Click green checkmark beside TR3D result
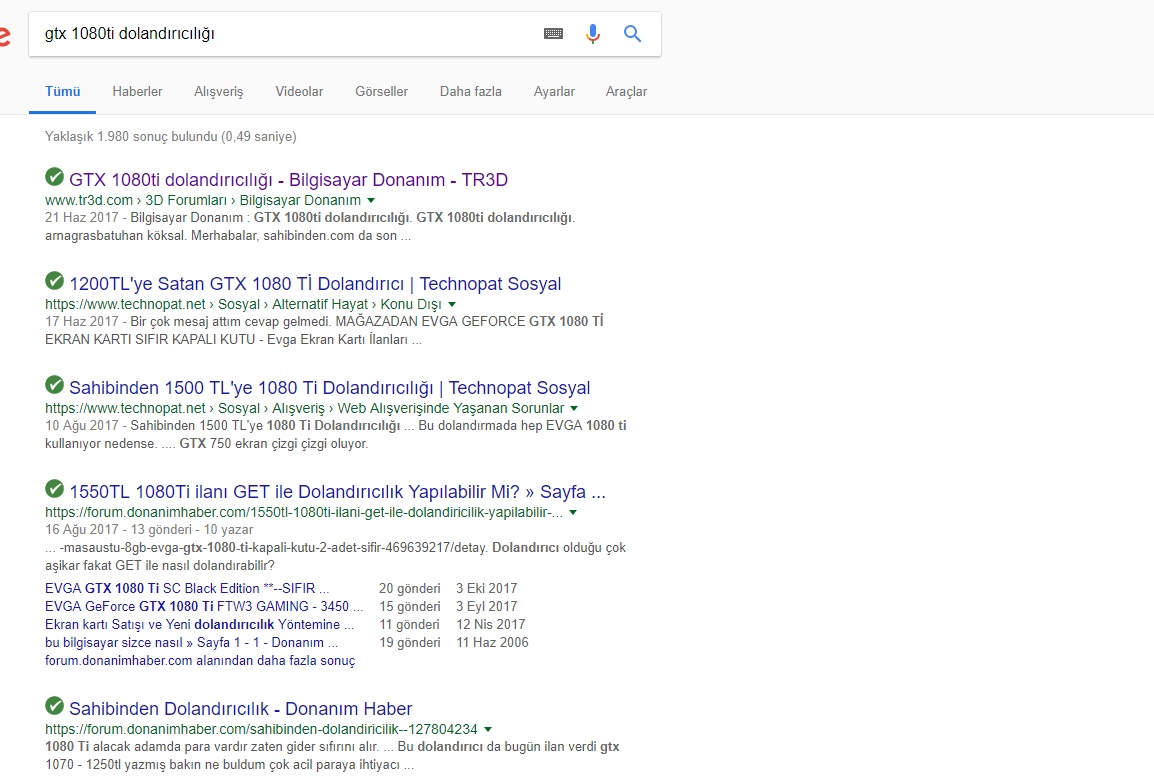The width and height of the screenshot is (1154, 783). (x=54, y=177)
